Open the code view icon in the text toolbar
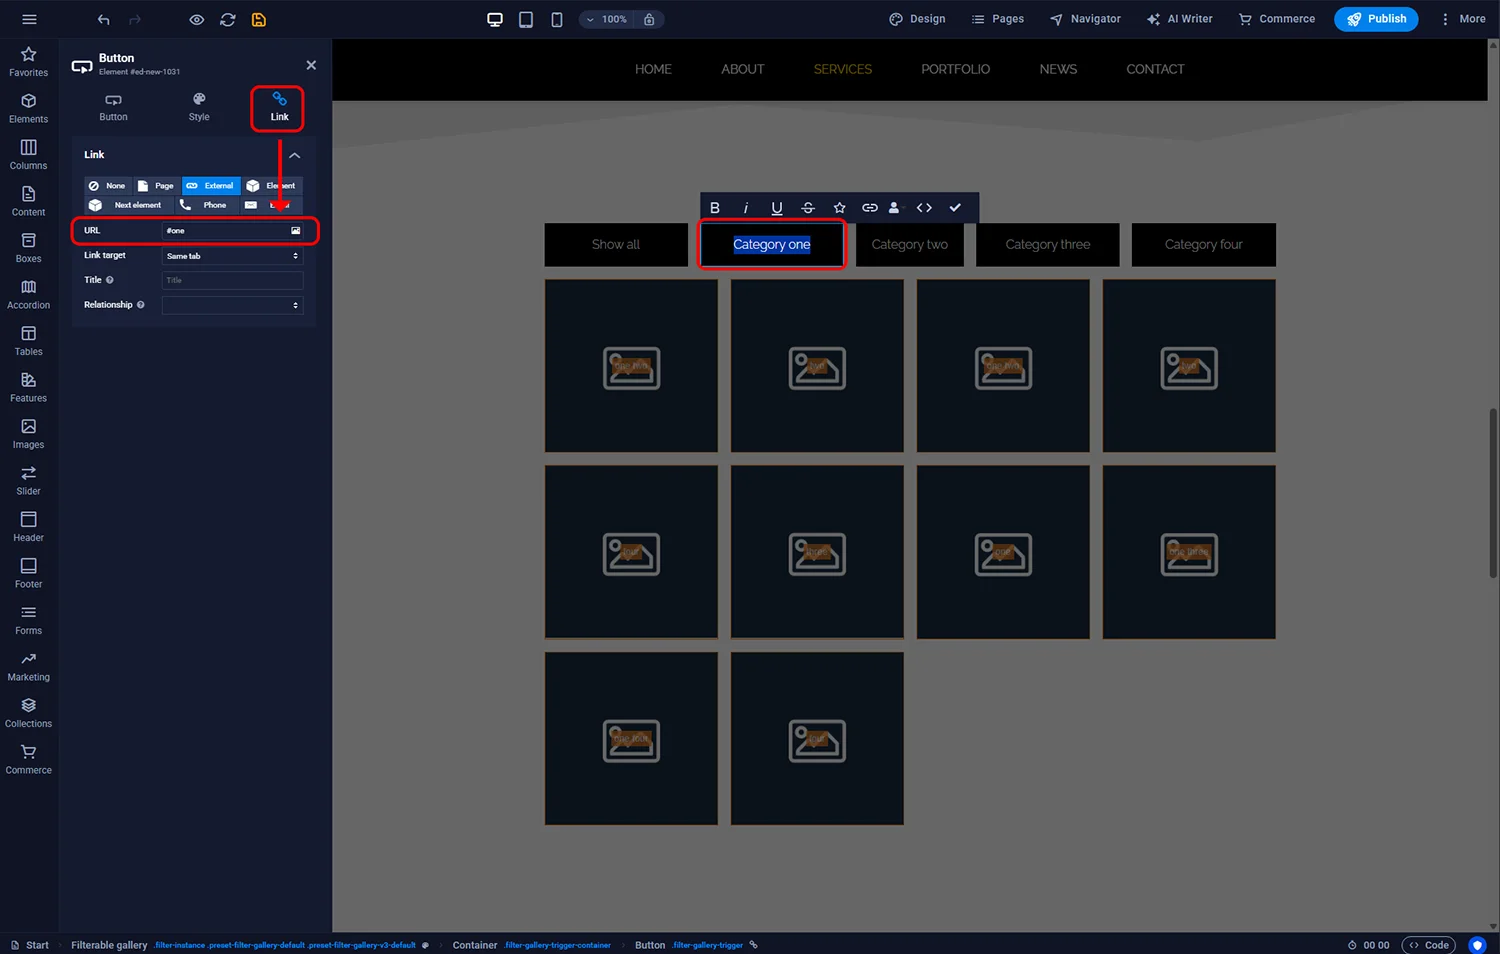 (924, 207)
